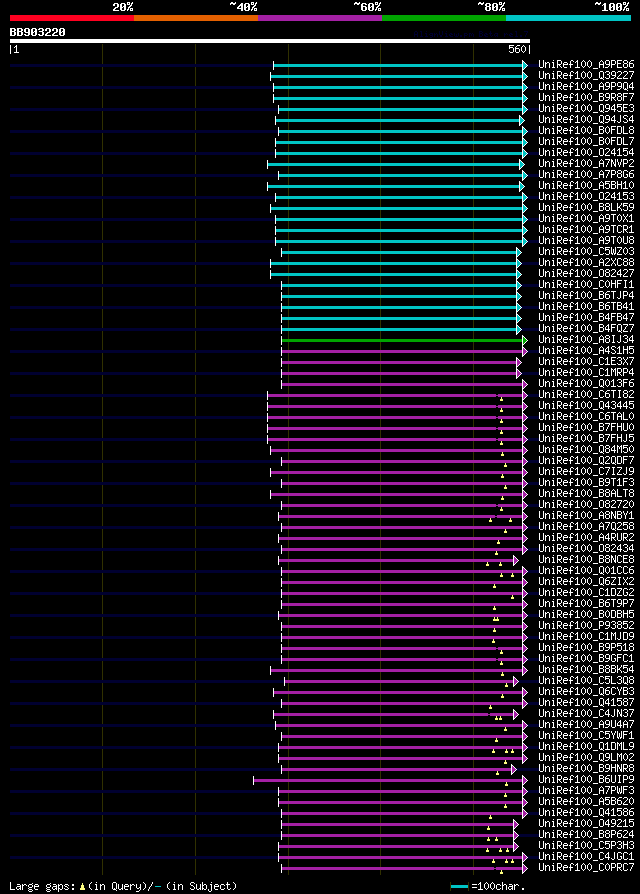Click the UniRef100_B0DBH5 hit name
This screenshot has height=894, width=640.
[x=586, y=615]
